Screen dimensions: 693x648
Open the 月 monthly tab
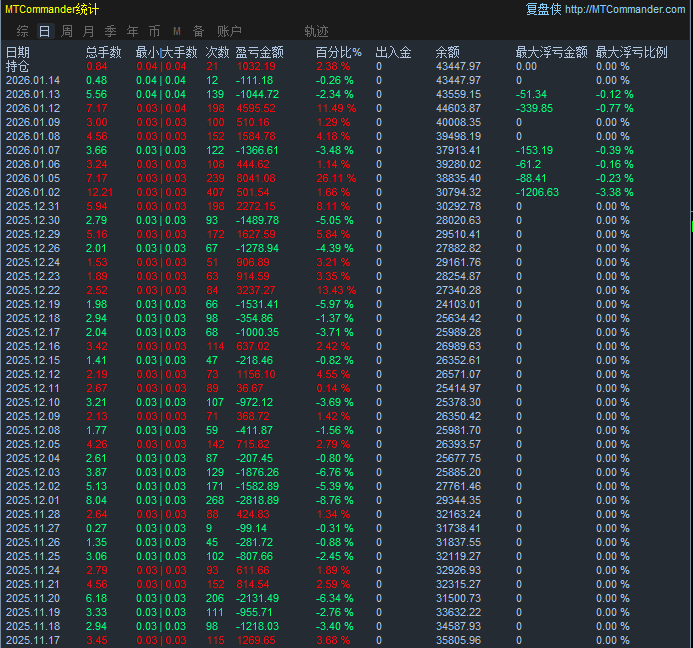coord(88,31)
